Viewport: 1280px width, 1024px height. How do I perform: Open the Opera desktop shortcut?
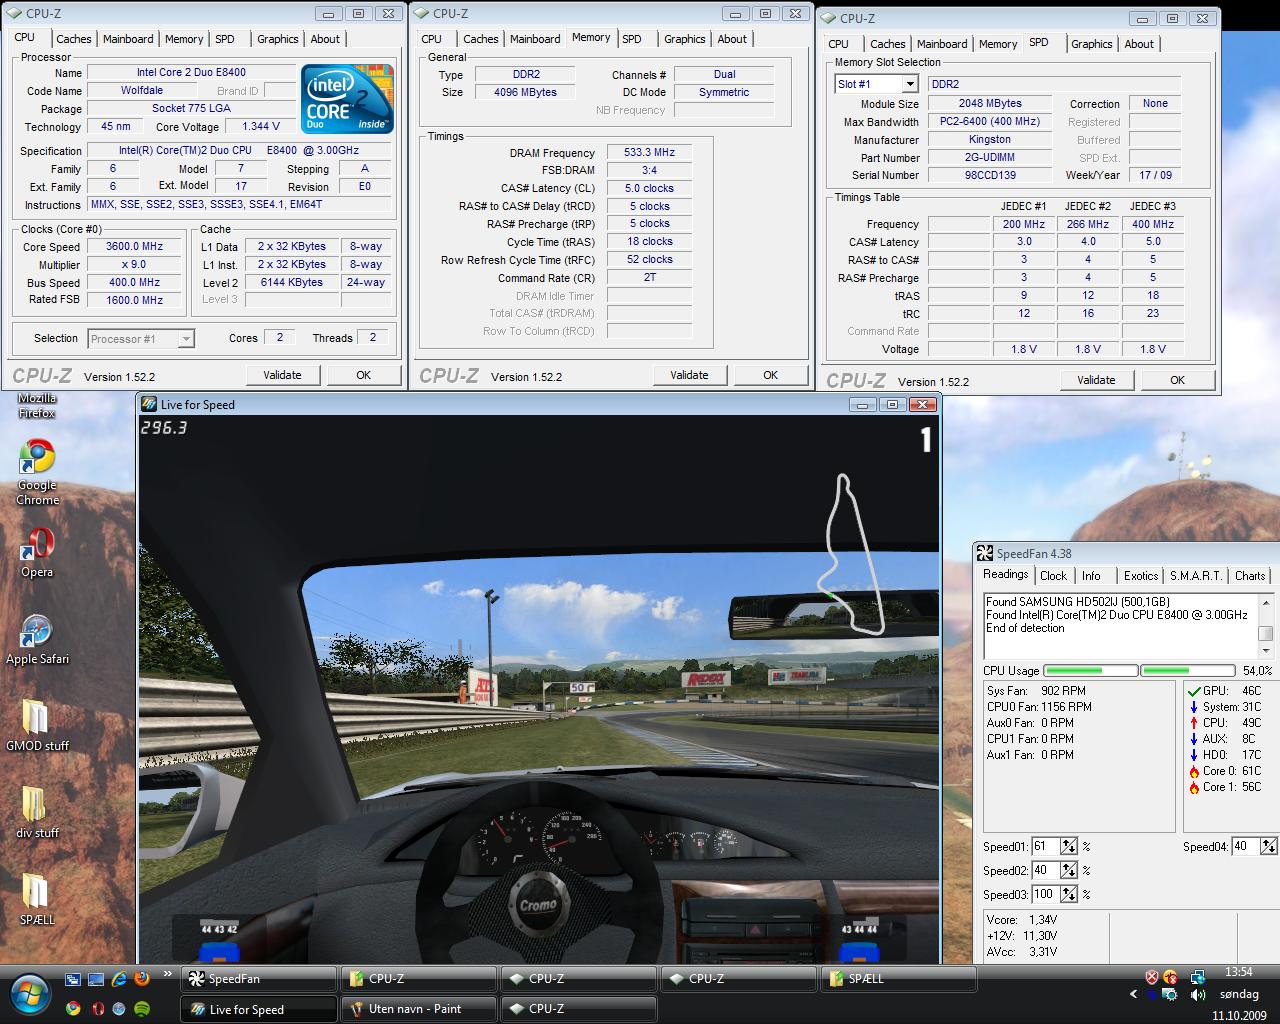tap(37, 552)
